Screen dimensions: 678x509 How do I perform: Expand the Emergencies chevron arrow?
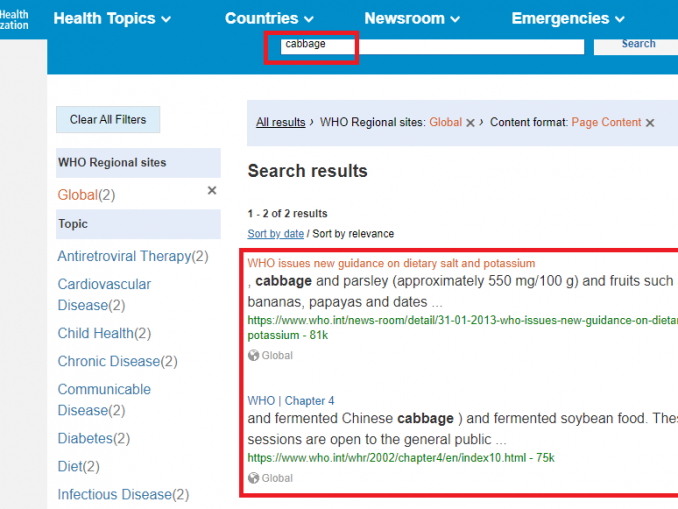pos(620,19)
